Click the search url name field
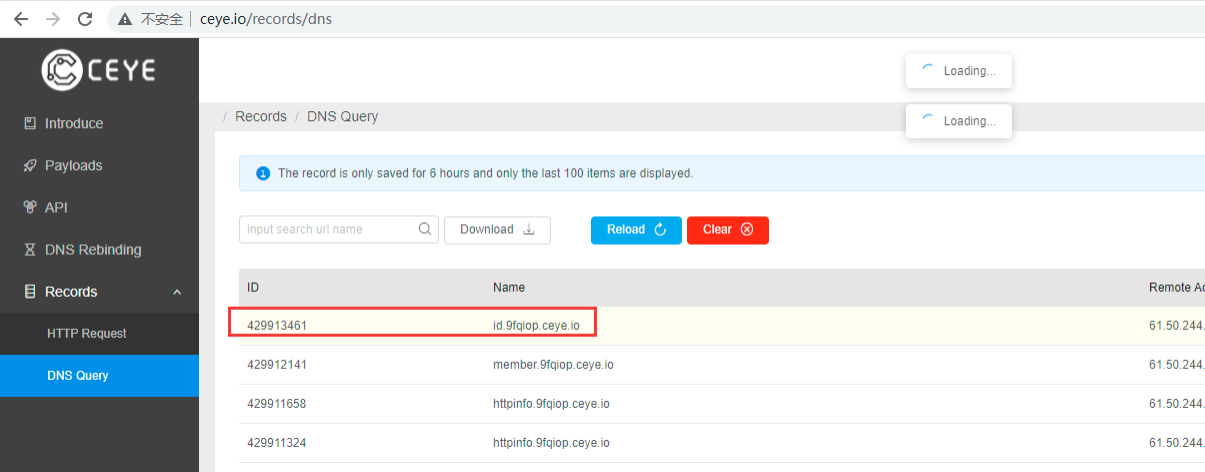 point(330,229)
